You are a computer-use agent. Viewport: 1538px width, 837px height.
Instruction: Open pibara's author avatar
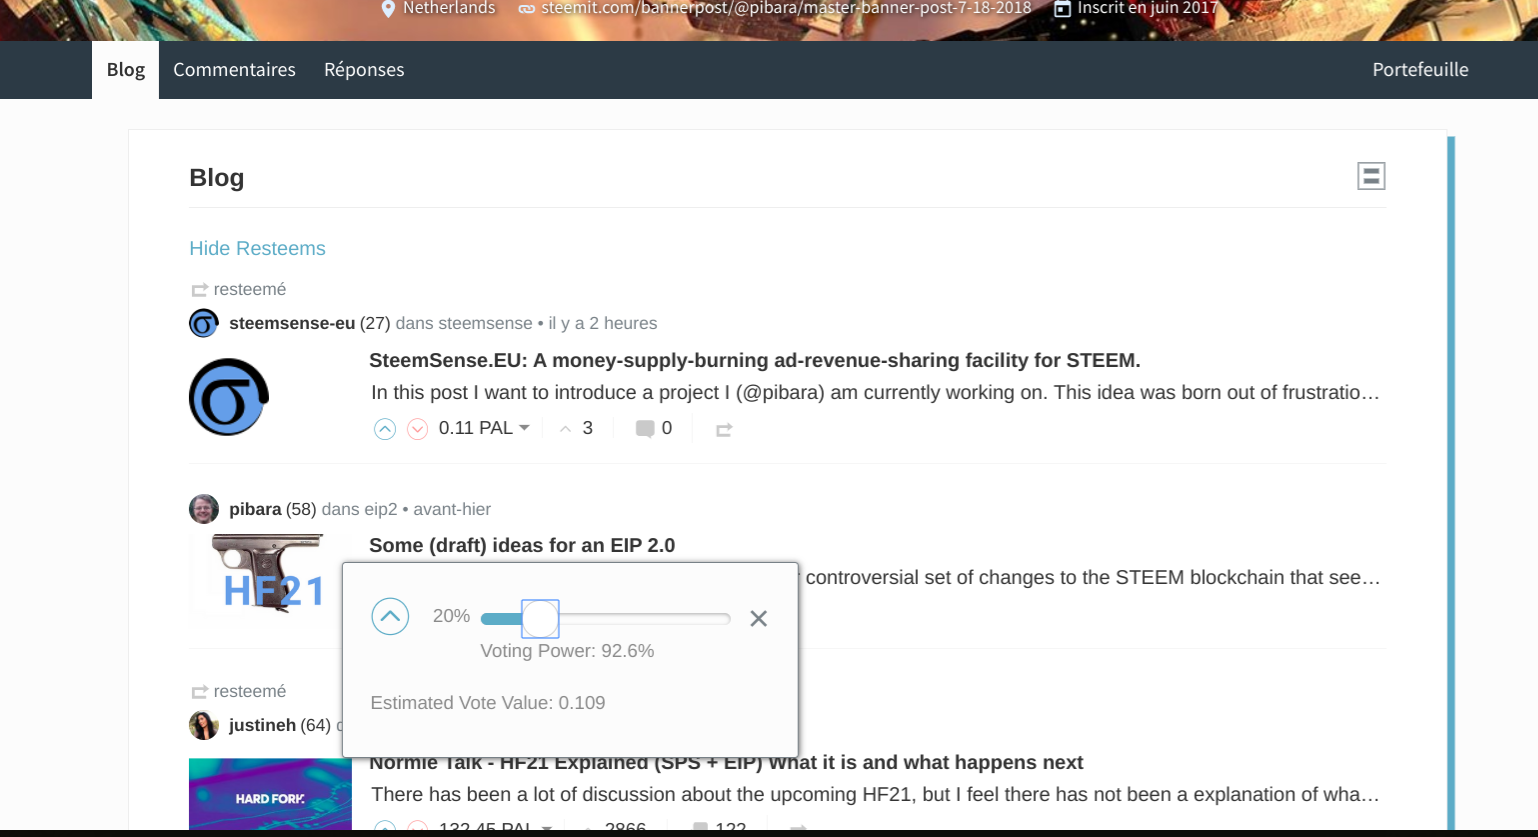pyautogui.click(x=204, y=509)
